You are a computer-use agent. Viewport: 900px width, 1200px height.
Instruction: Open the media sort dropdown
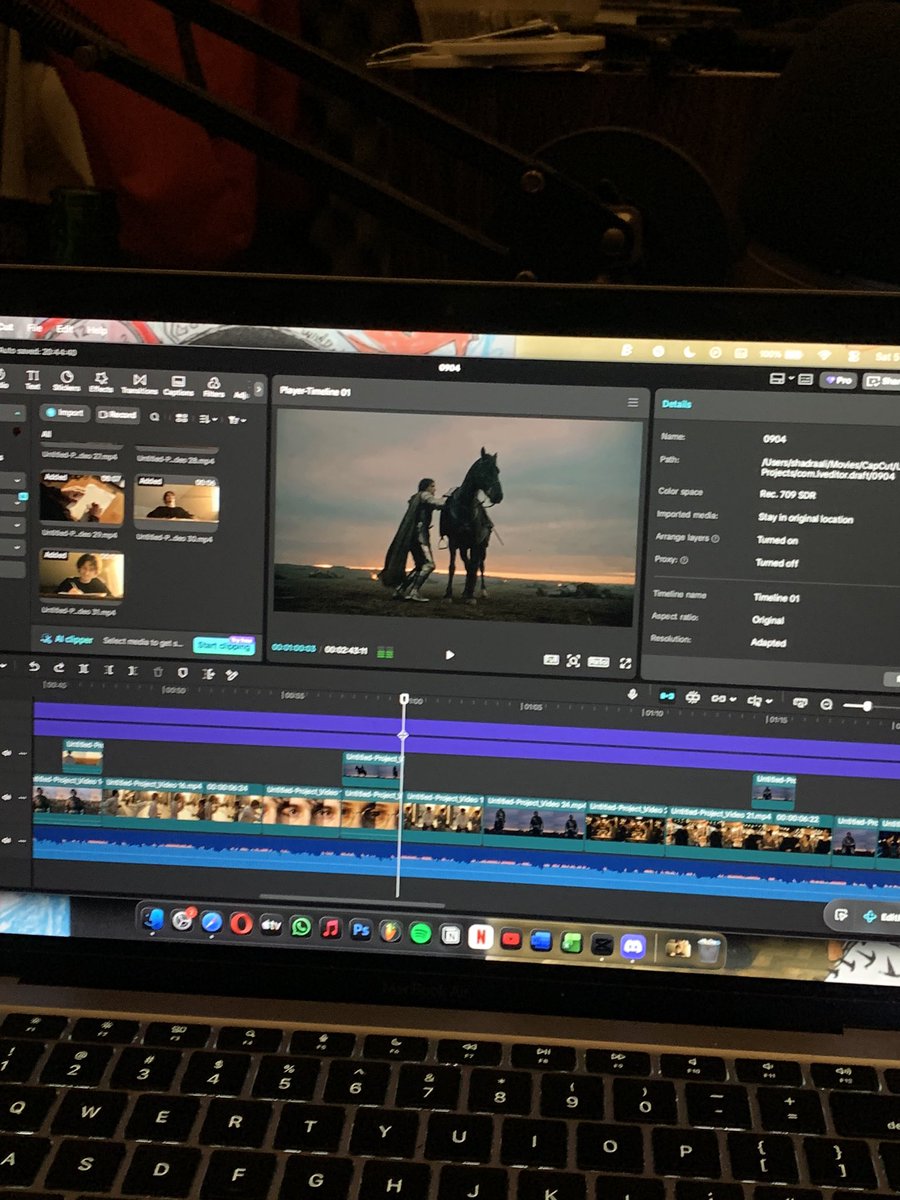(206, 419)
